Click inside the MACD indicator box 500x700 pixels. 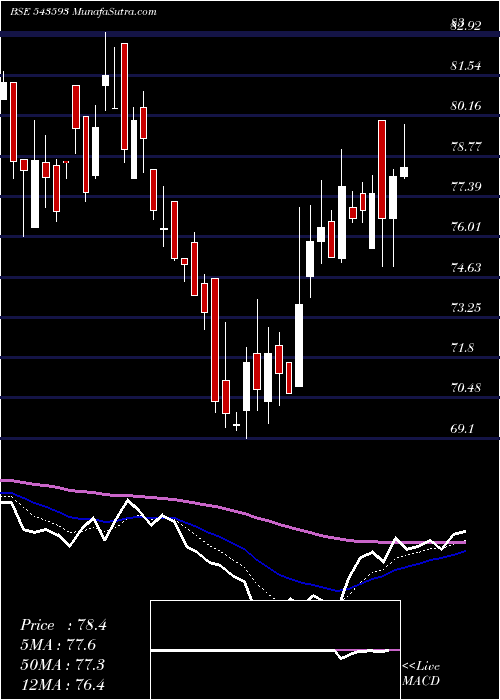click(275, 650)
